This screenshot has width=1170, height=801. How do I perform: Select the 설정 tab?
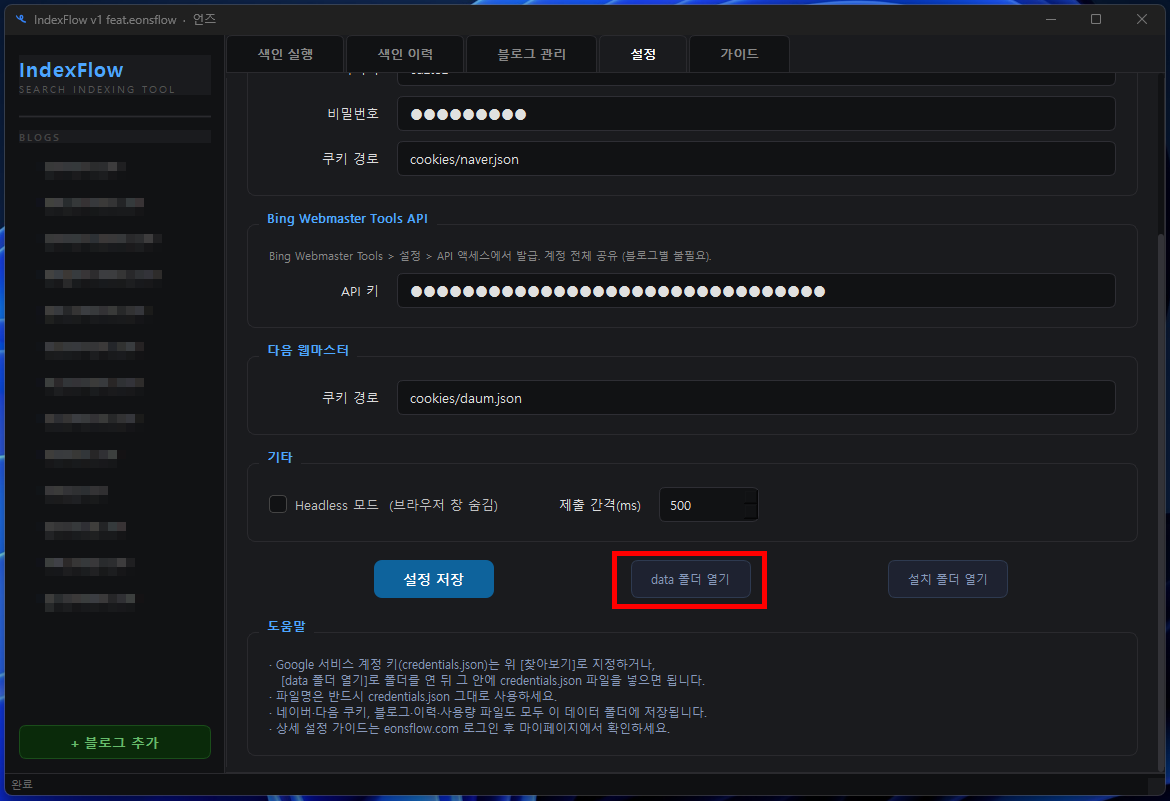coord(642,54)
